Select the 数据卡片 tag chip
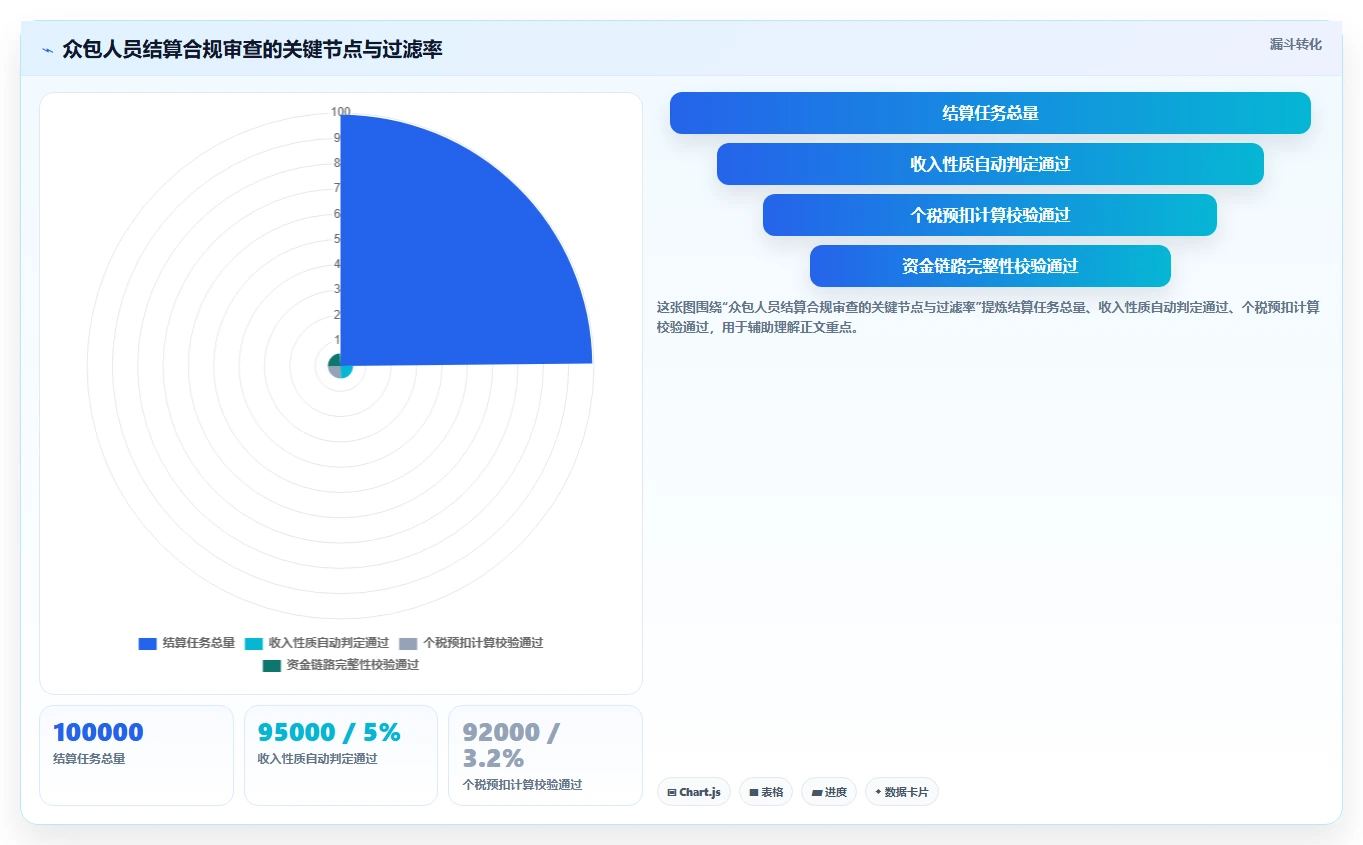The height and width of the screenshot is (845, 1363). [902, 792]
